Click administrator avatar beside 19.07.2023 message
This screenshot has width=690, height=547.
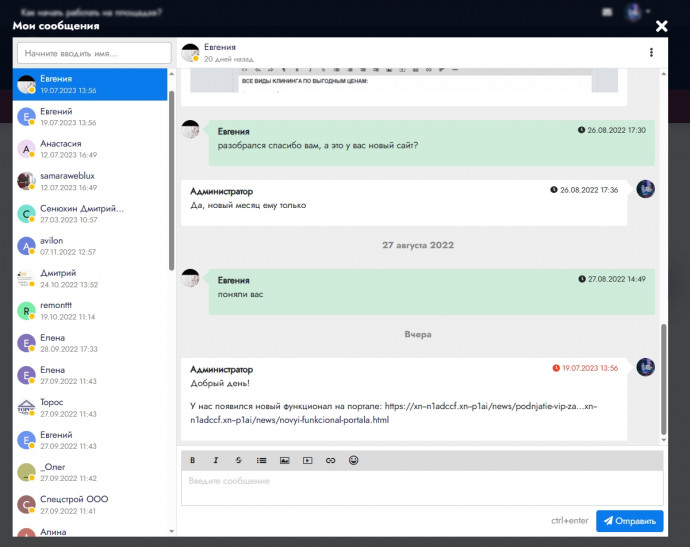tap(646, 367)
